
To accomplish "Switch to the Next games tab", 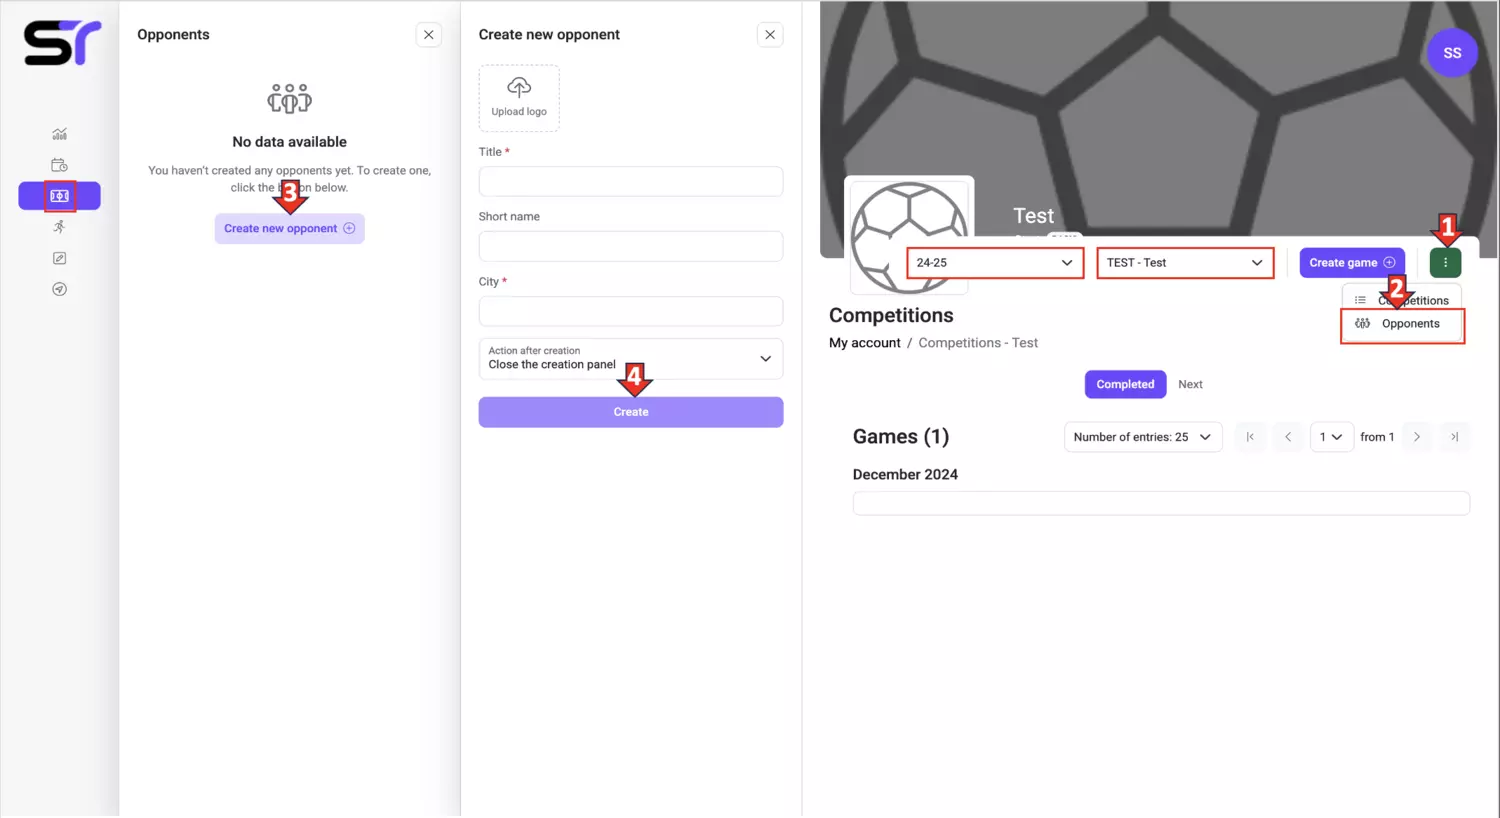I will pos(1190,384).
